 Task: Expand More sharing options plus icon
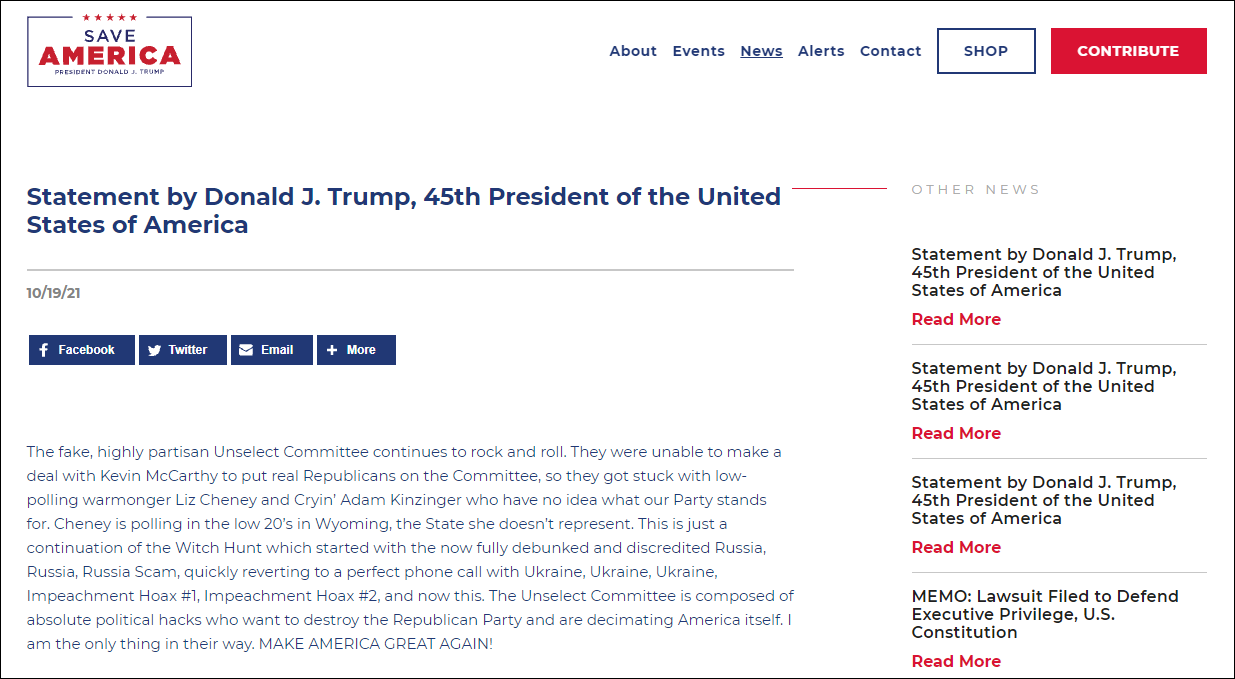[332, 350]
